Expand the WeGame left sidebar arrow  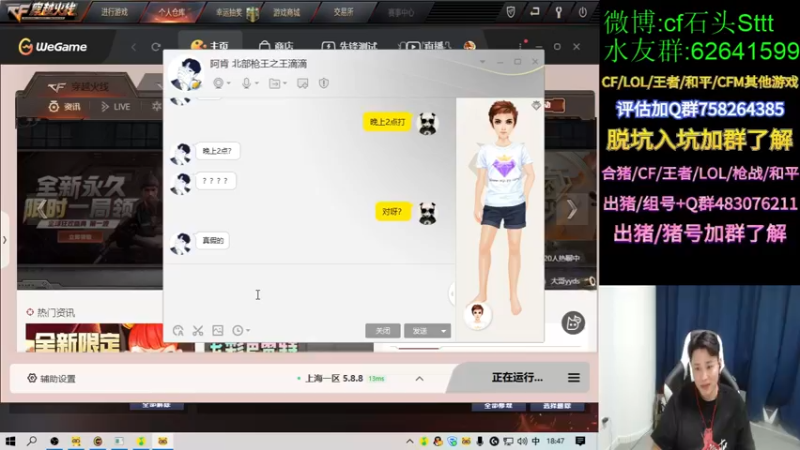5,240
